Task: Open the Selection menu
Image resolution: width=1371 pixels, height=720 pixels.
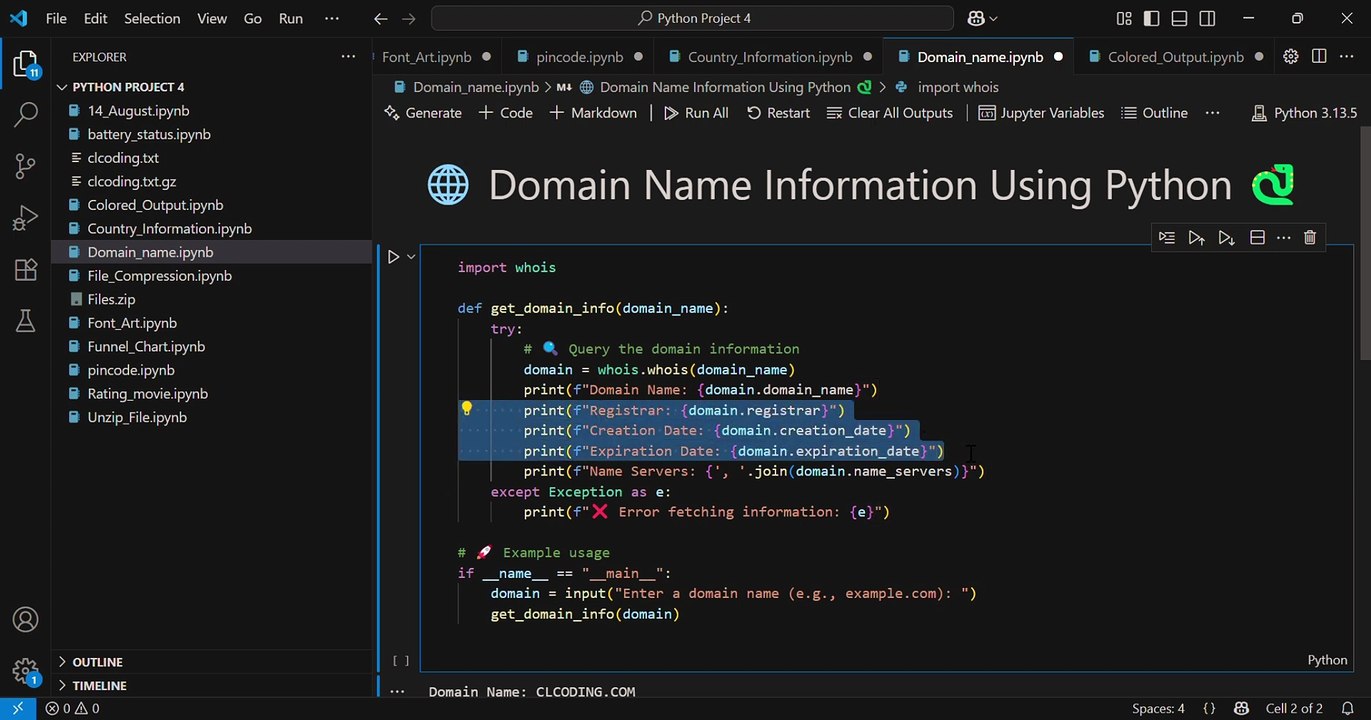Action: coord(152,18)
